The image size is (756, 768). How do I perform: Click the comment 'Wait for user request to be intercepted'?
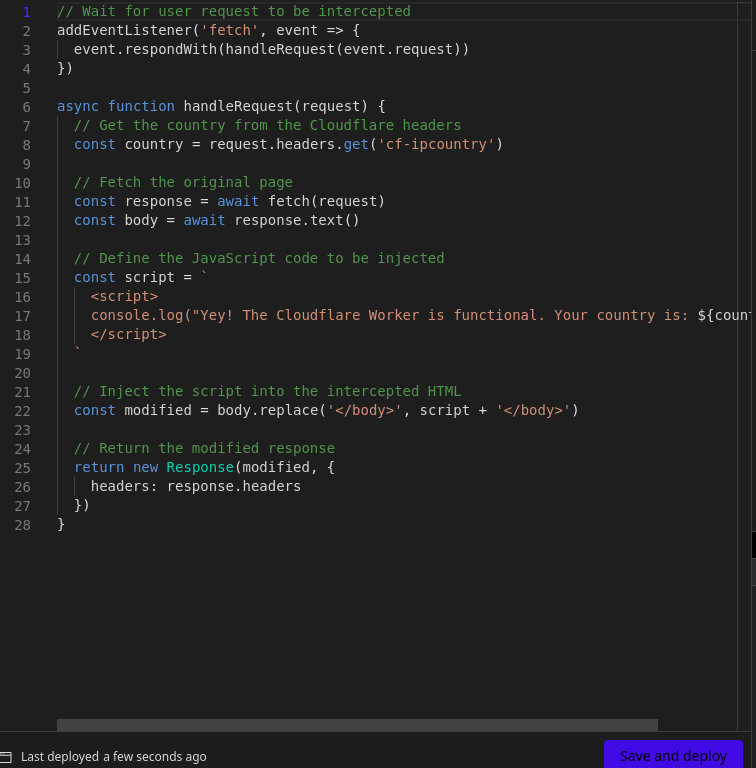(234, 11)
